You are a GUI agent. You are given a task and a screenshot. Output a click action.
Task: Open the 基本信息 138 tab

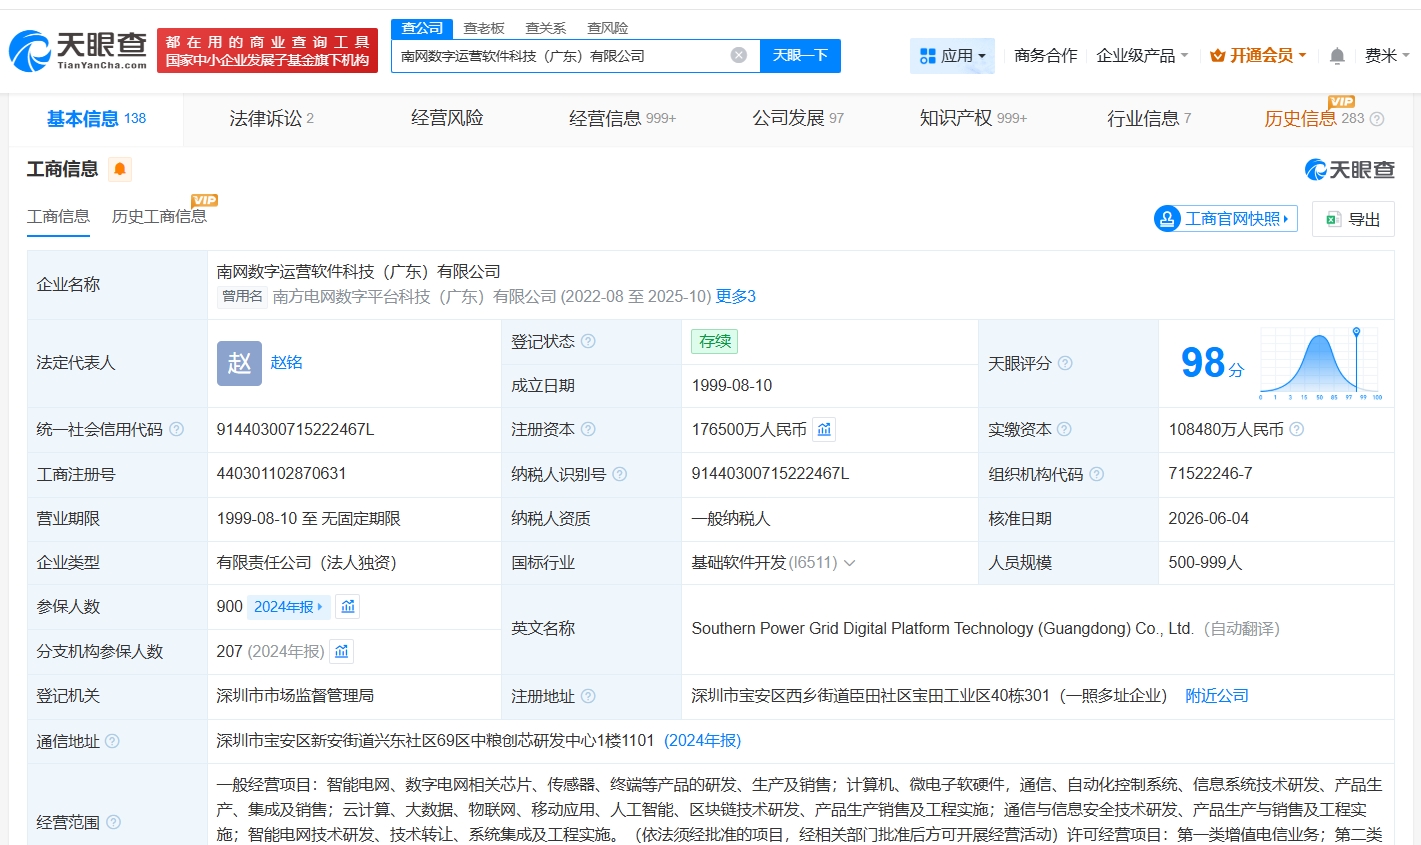point(96,119)
